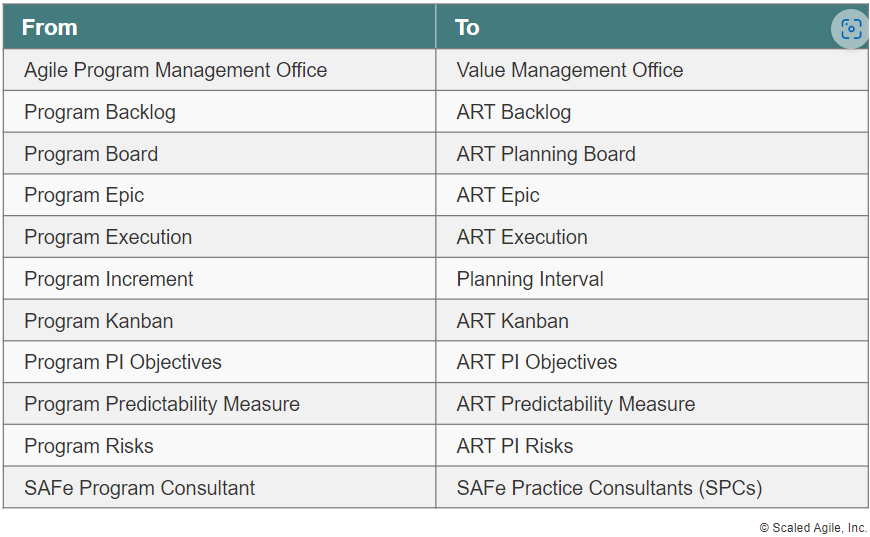Click the "Planning Interval" cell

tap(529, 279)
